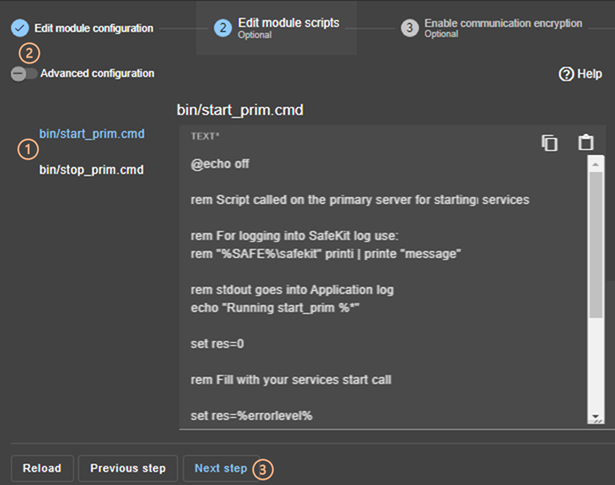
Task: Toggle the Advanced configuration switch
Action: point(24,73)
